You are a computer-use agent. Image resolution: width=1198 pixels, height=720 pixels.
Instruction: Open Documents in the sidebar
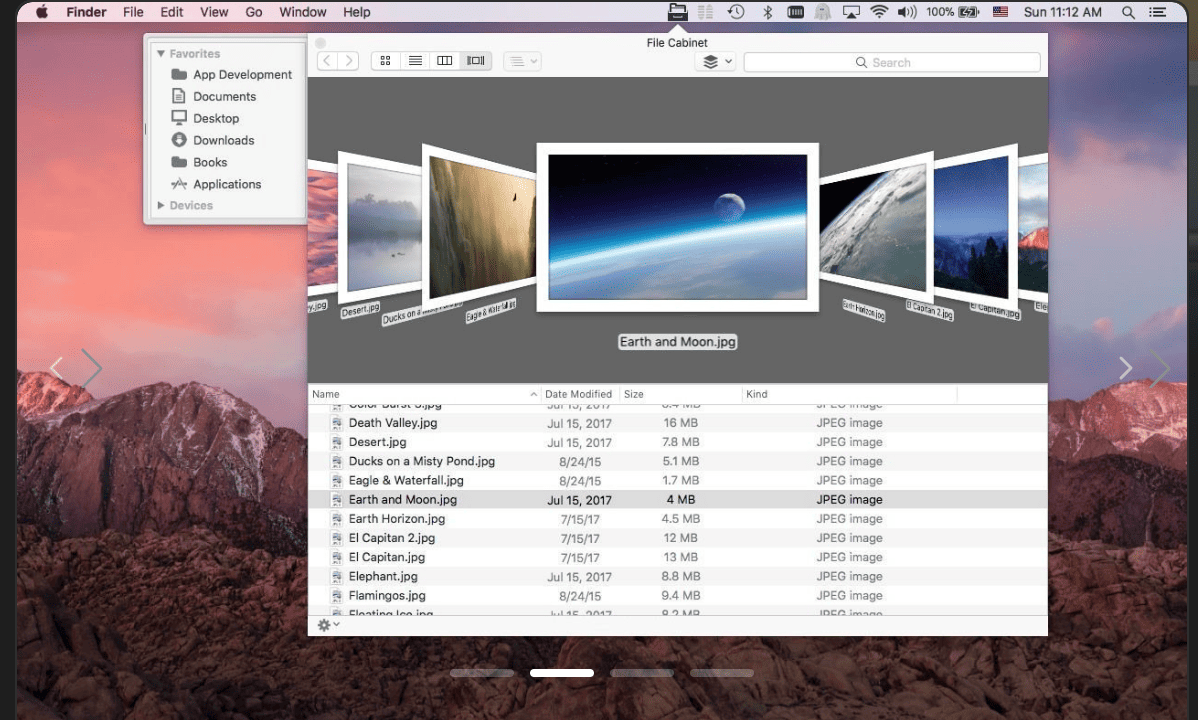[x=214, y=96]
